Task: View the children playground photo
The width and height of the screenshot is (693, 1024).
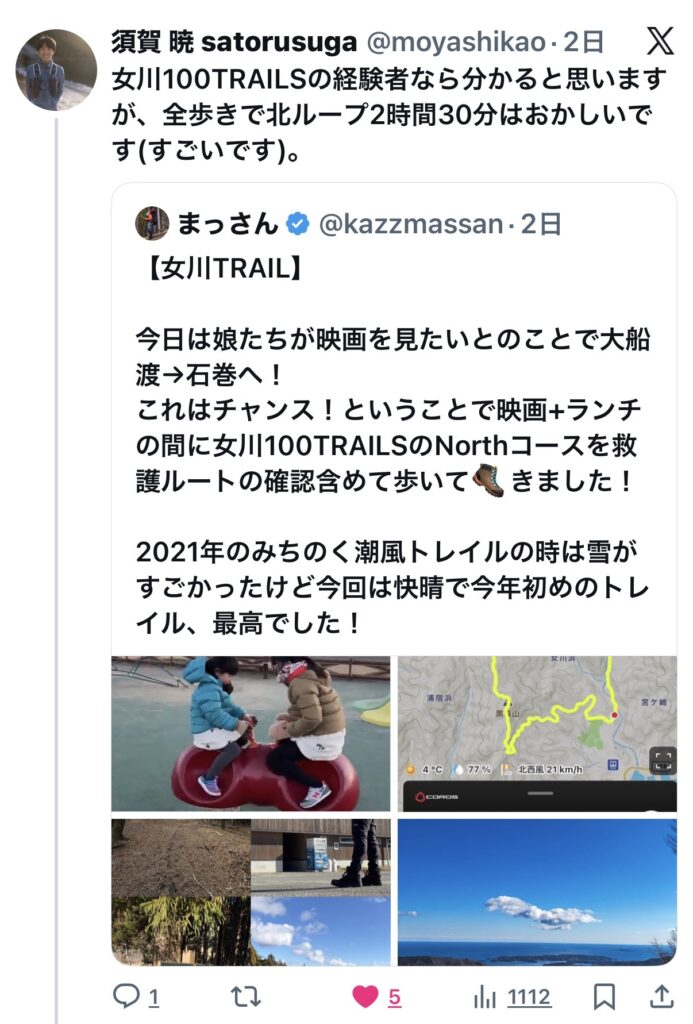Action: pyautogui.click(x=251, y=733)
